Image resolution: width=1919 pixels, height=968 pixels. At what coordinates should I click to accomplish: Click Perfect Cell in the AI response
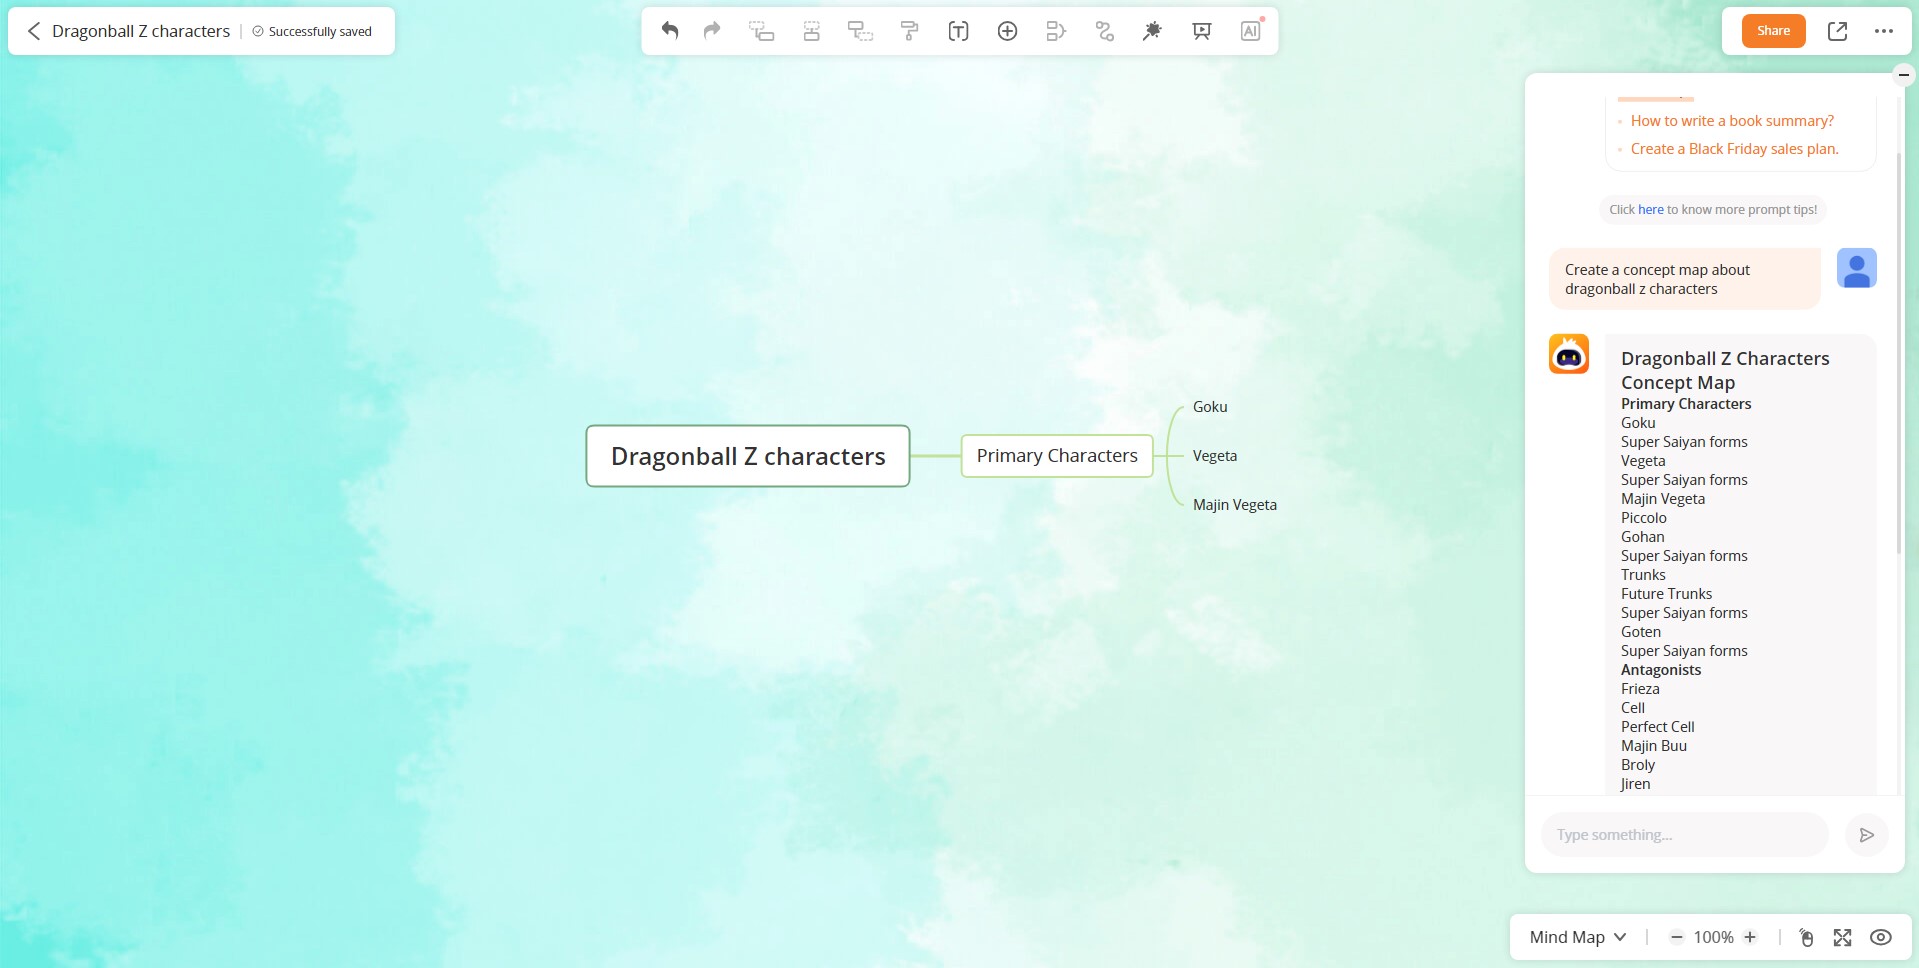(x=1657, y=727)
